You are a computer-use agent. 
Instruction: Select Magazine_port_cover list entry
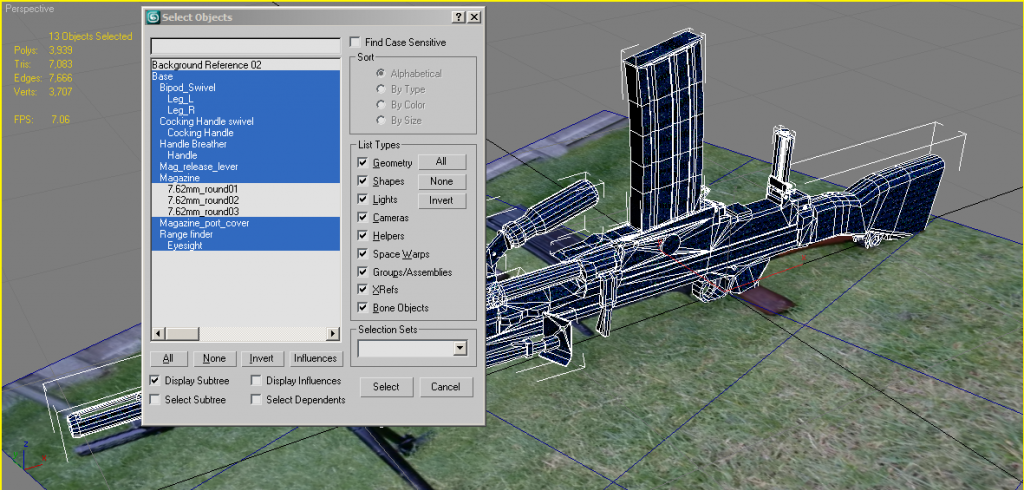tap(204, 223)
